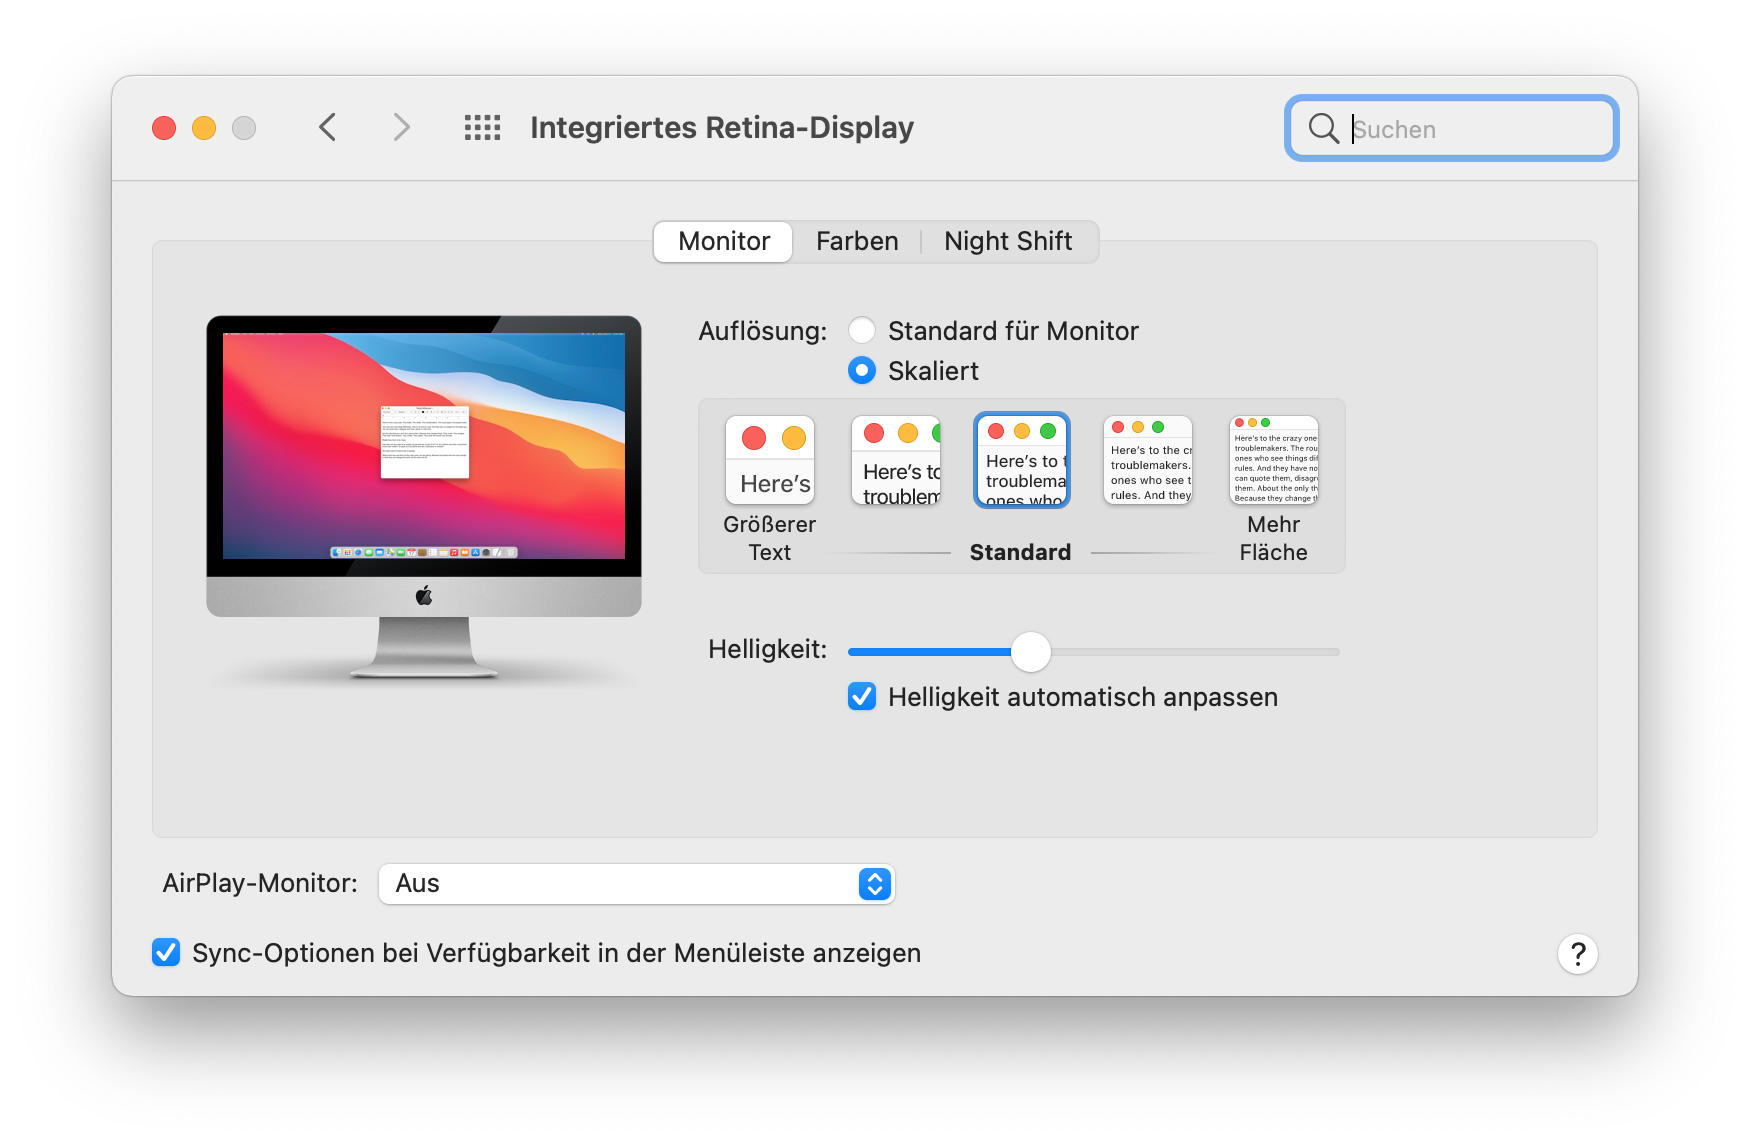Screen dimensions: 1750x1144
Task: Choose the Standard scaling thumbnail
Action: click(1022, 460)
